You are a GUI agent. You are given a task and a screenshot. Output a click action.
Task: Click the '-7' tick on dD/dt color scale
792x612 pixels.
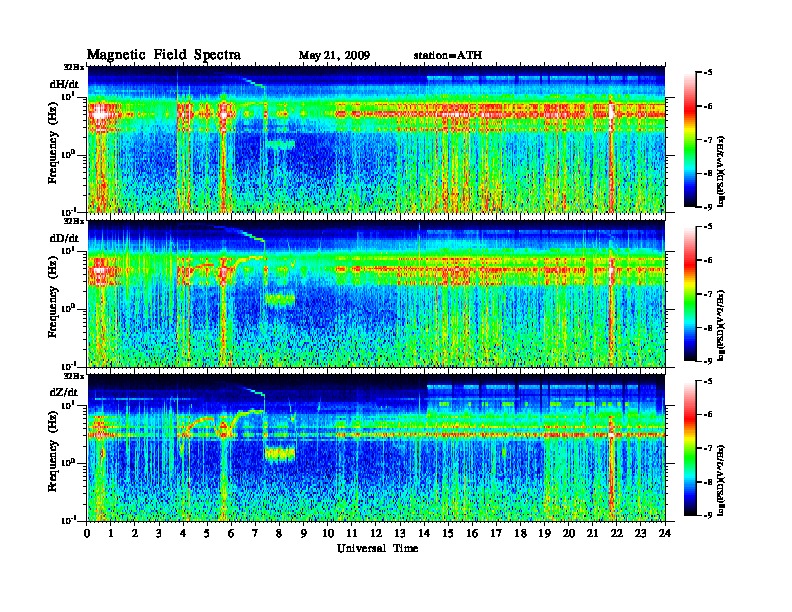(x=708, y=294)
